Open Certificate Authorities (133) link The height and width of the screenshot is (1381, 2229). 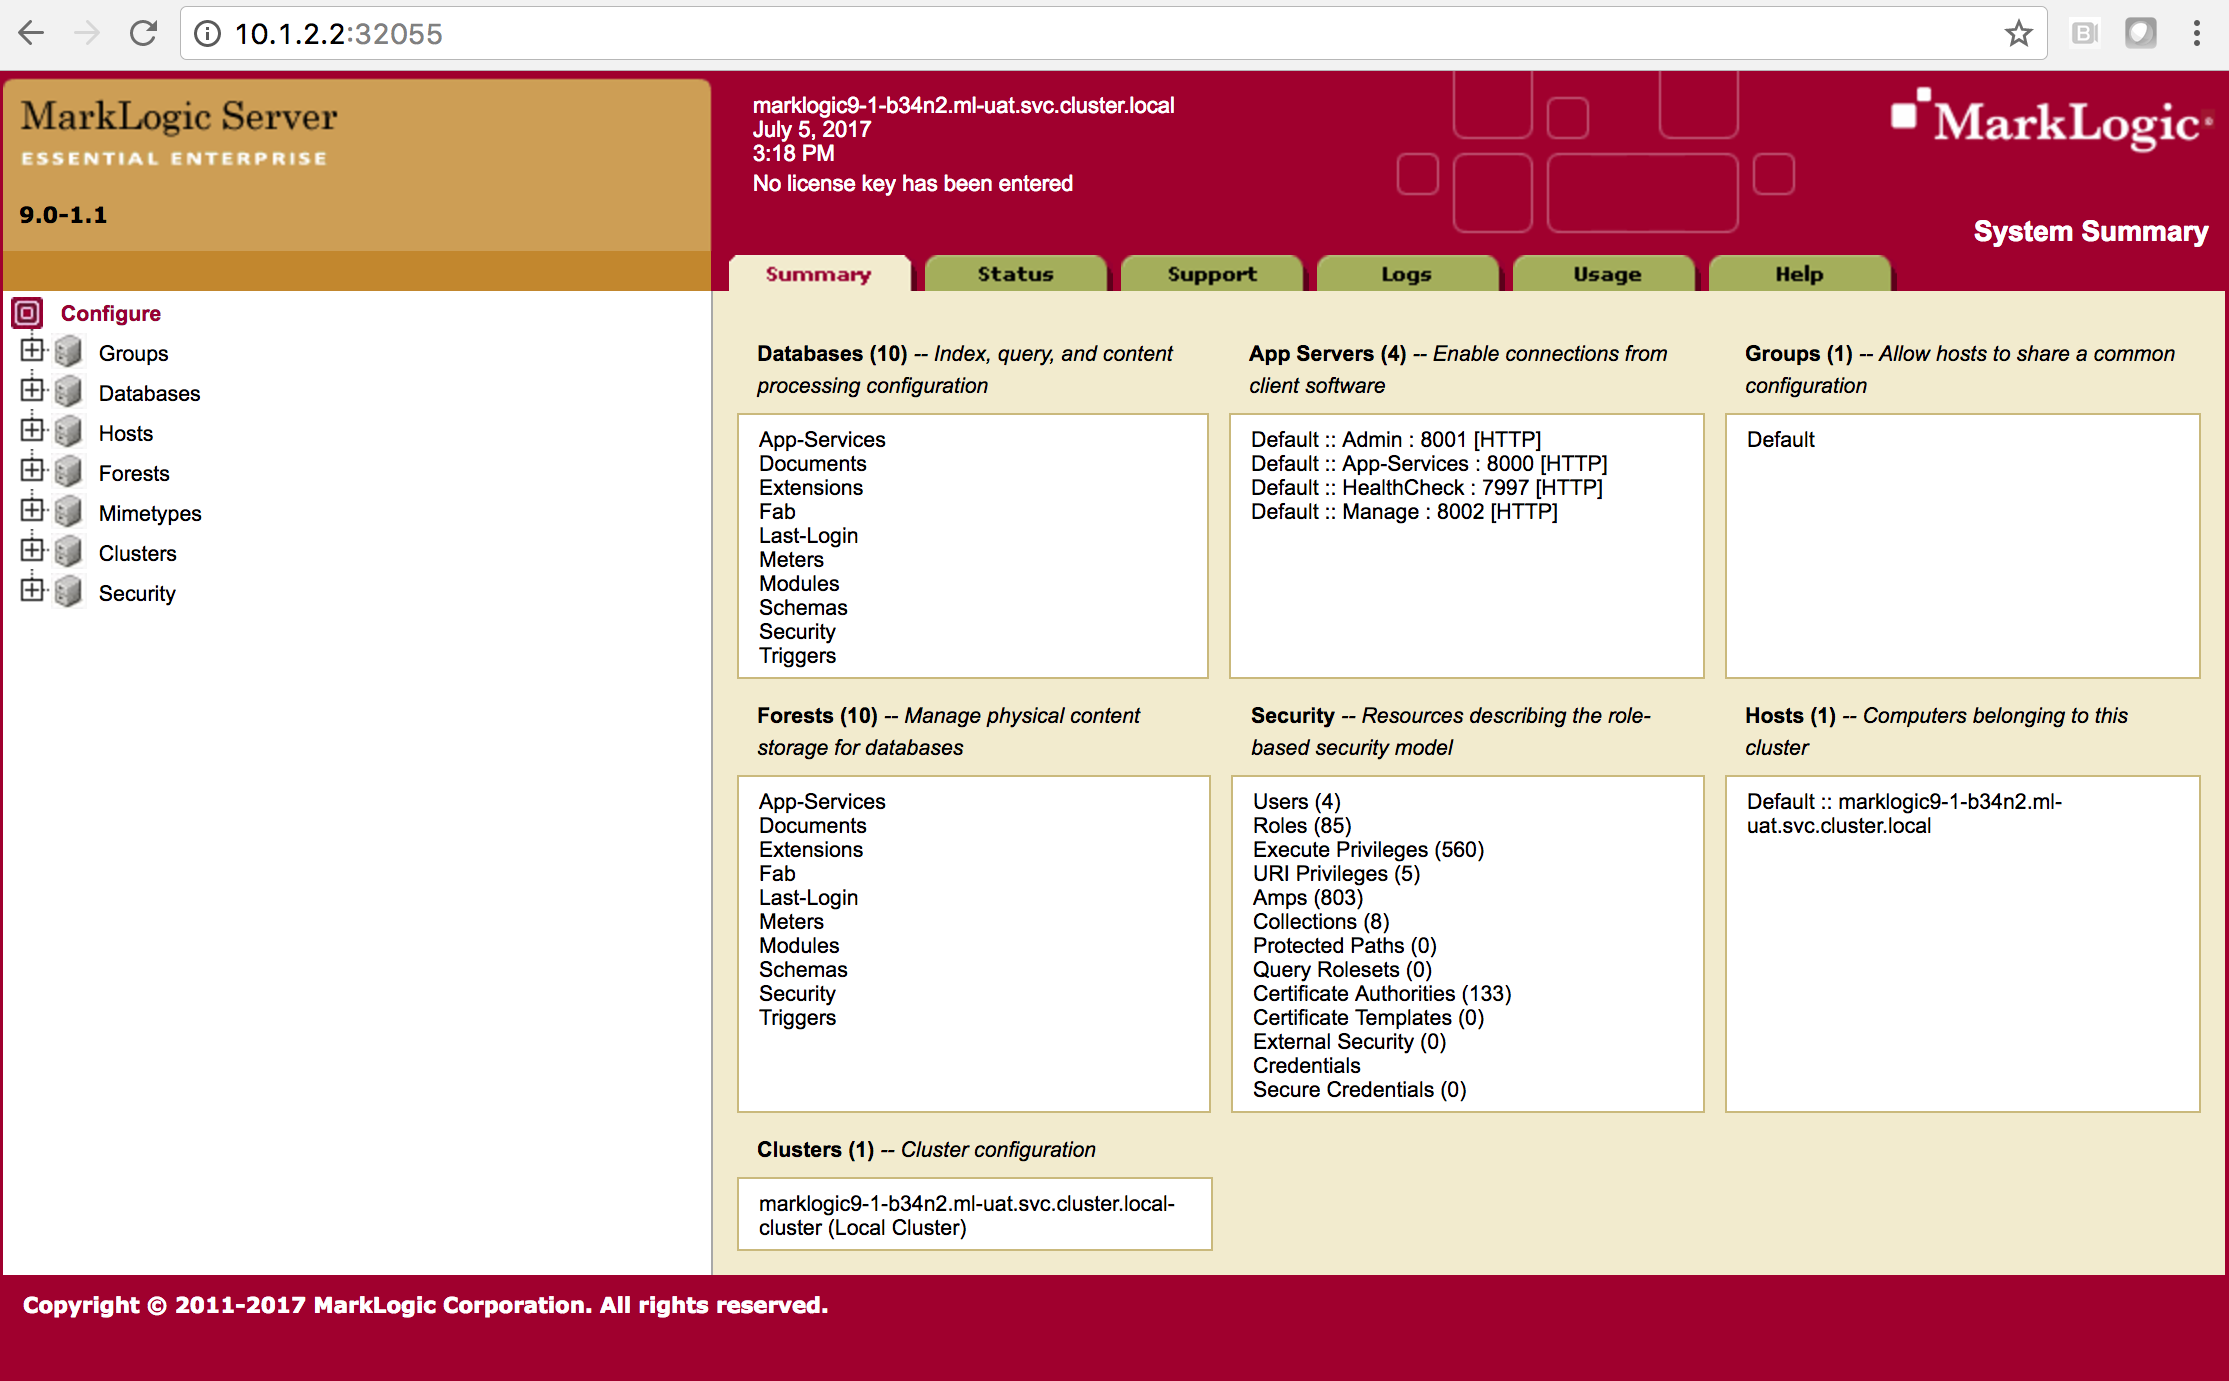point(1382,993)
